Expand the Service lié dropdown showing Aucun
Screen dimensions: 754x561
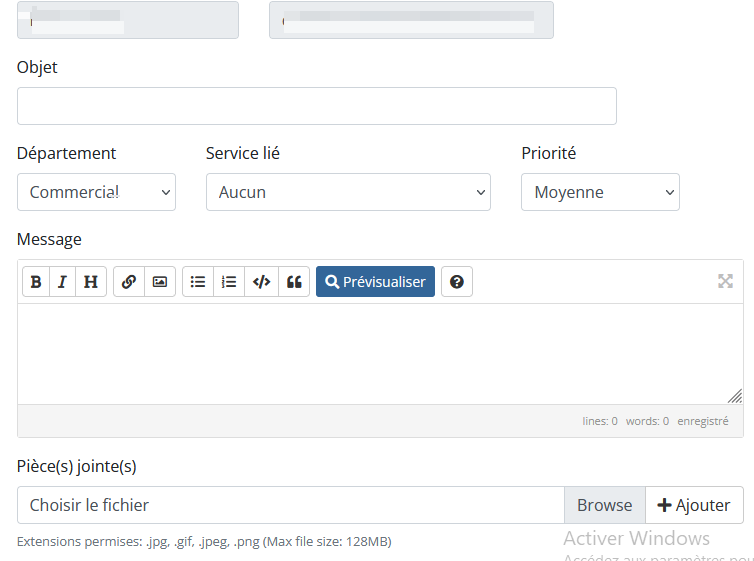point(349,192)
